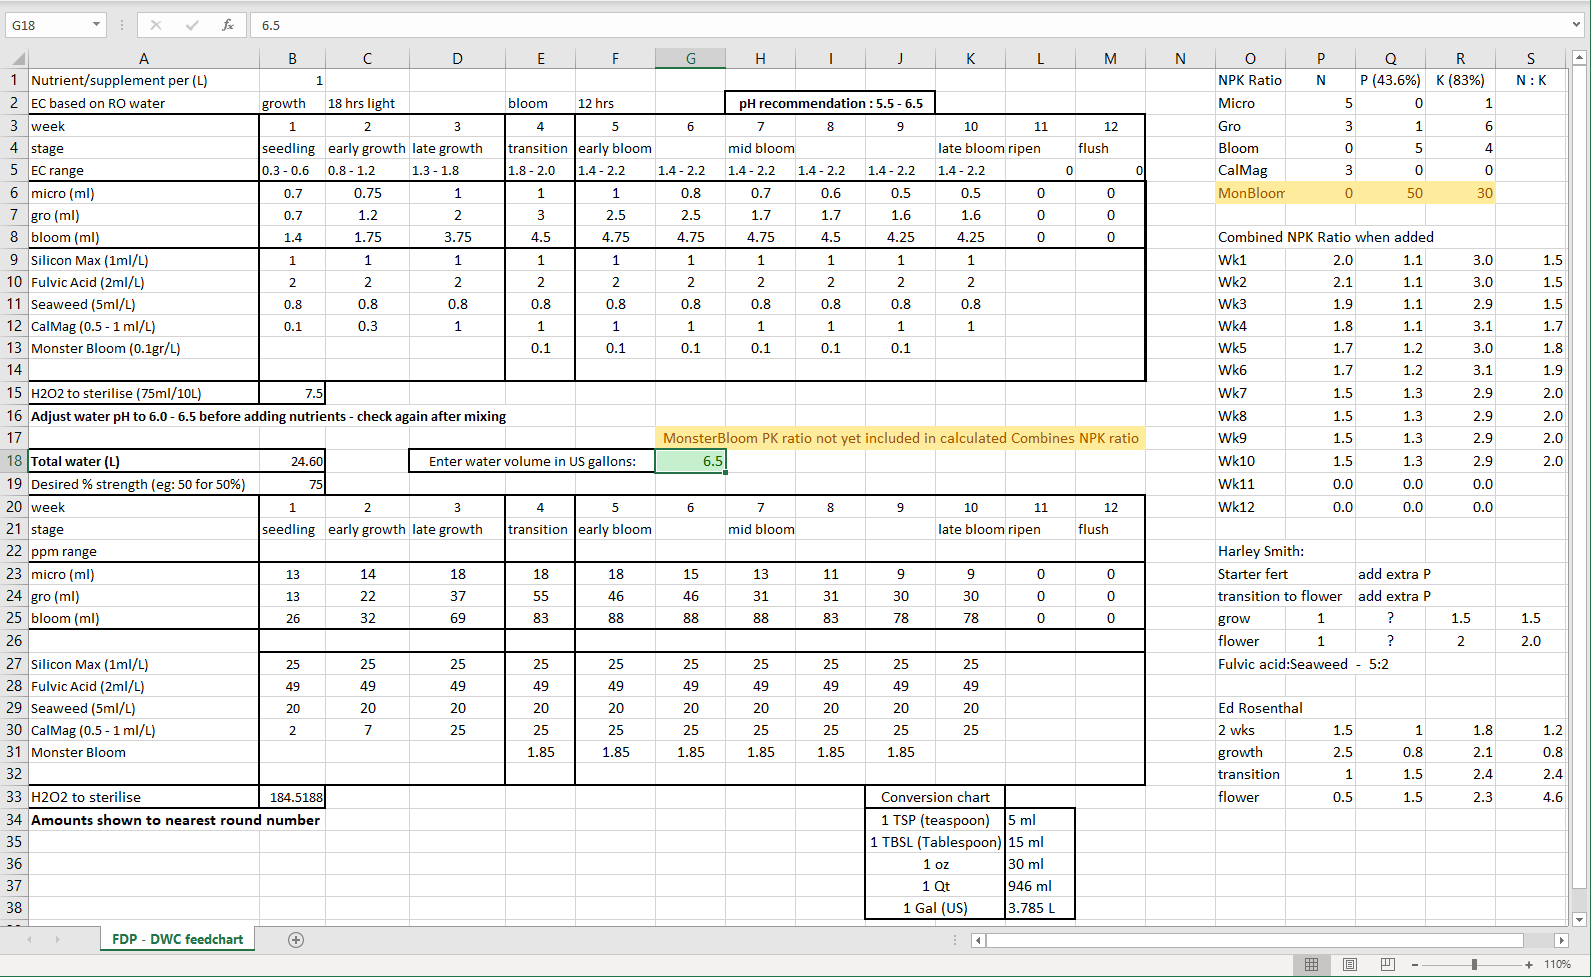Expand the formula bar chevron
1591x977 pixels.
1577,25
